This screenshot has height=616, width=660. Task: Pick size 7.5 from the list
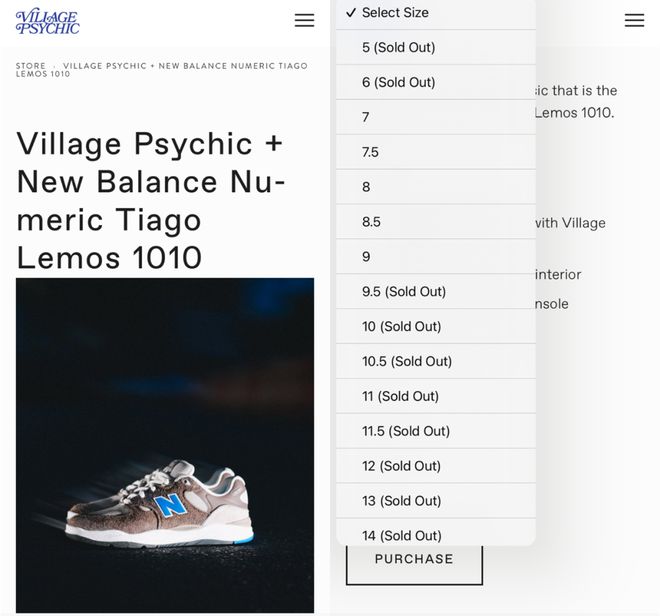[x=436, y=152]
